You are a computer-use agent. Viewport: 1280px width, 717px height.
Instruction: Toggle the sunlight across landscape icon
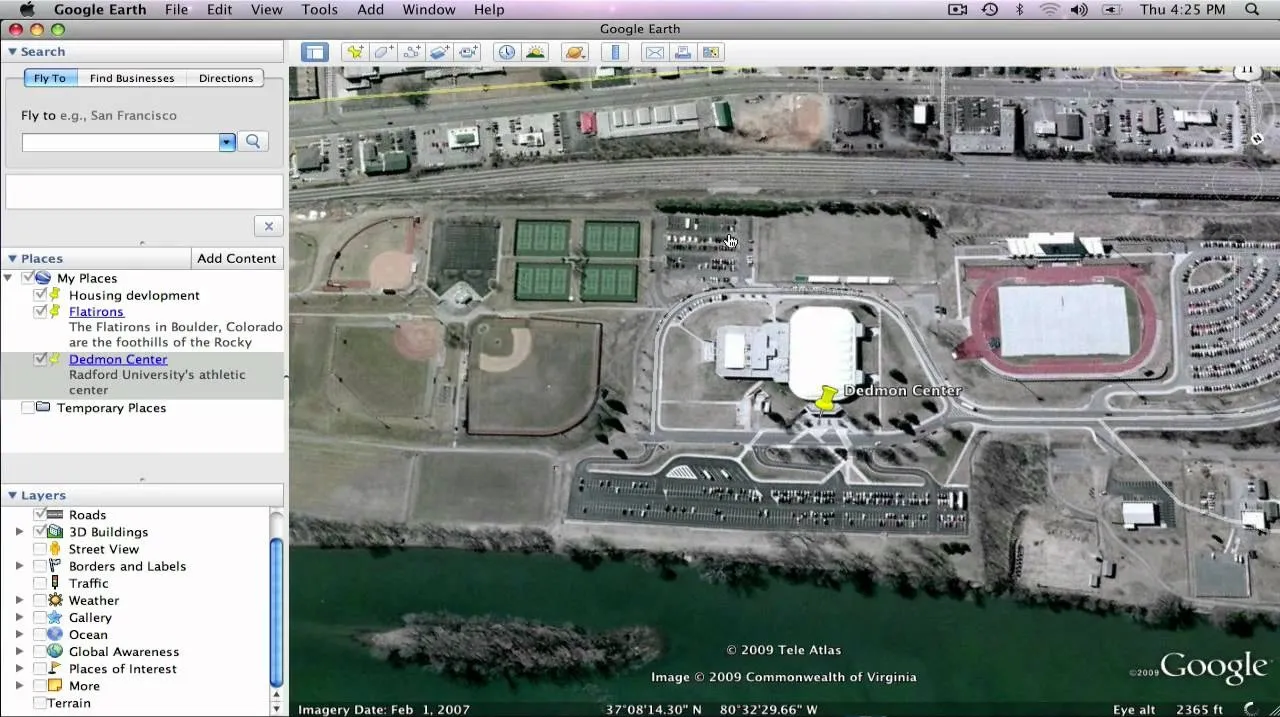pos(535,52)
